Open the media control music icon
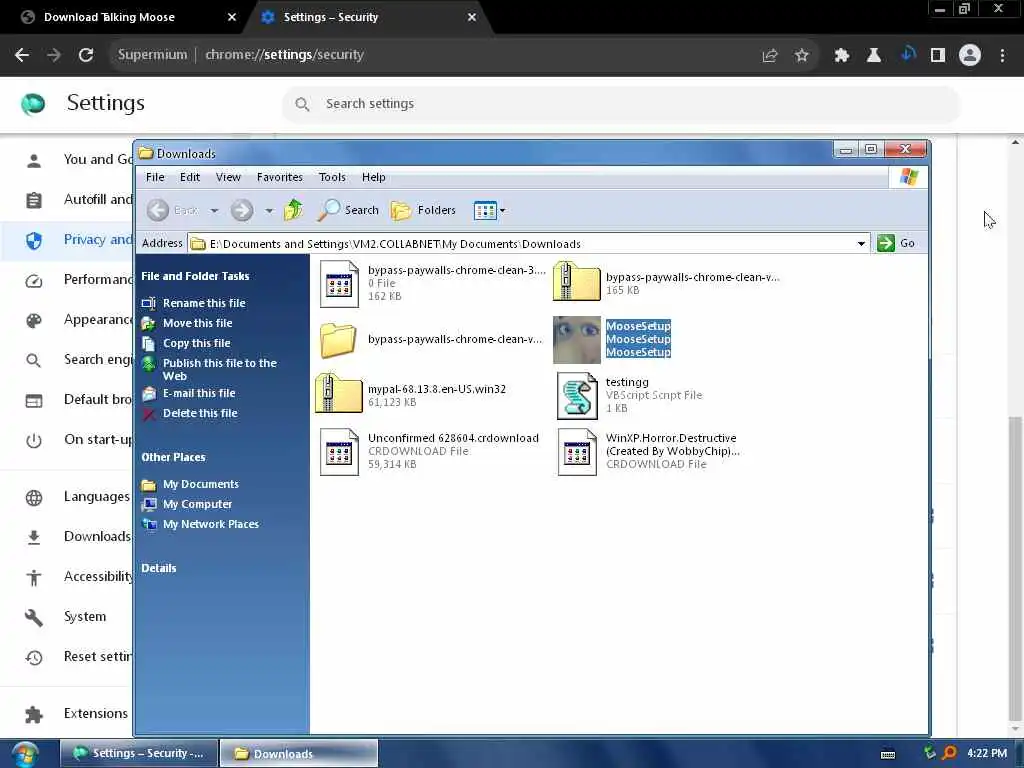This screenshot has width=1024, height=768. coord(907,54)
